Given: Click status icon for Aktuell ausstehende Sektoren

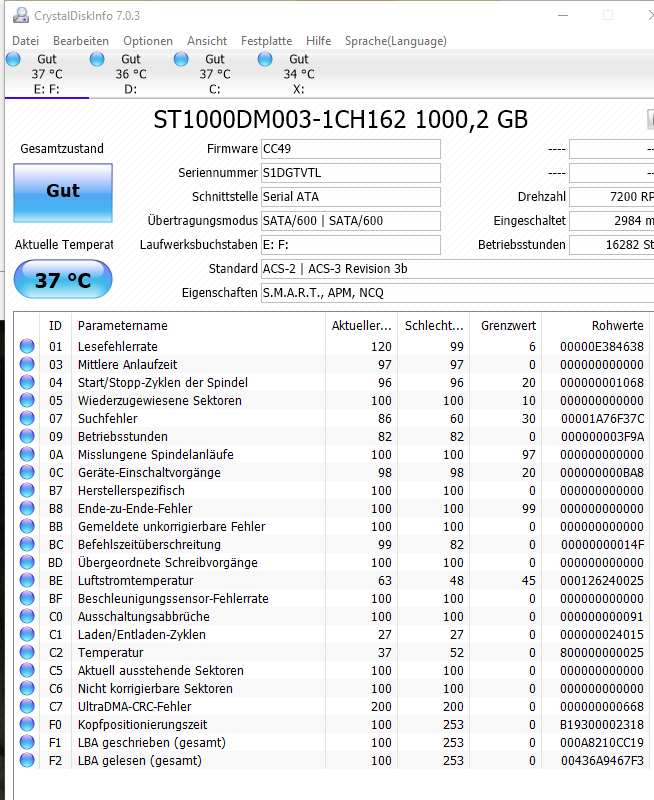Looking at the screenshot, I should pos(27,670).
